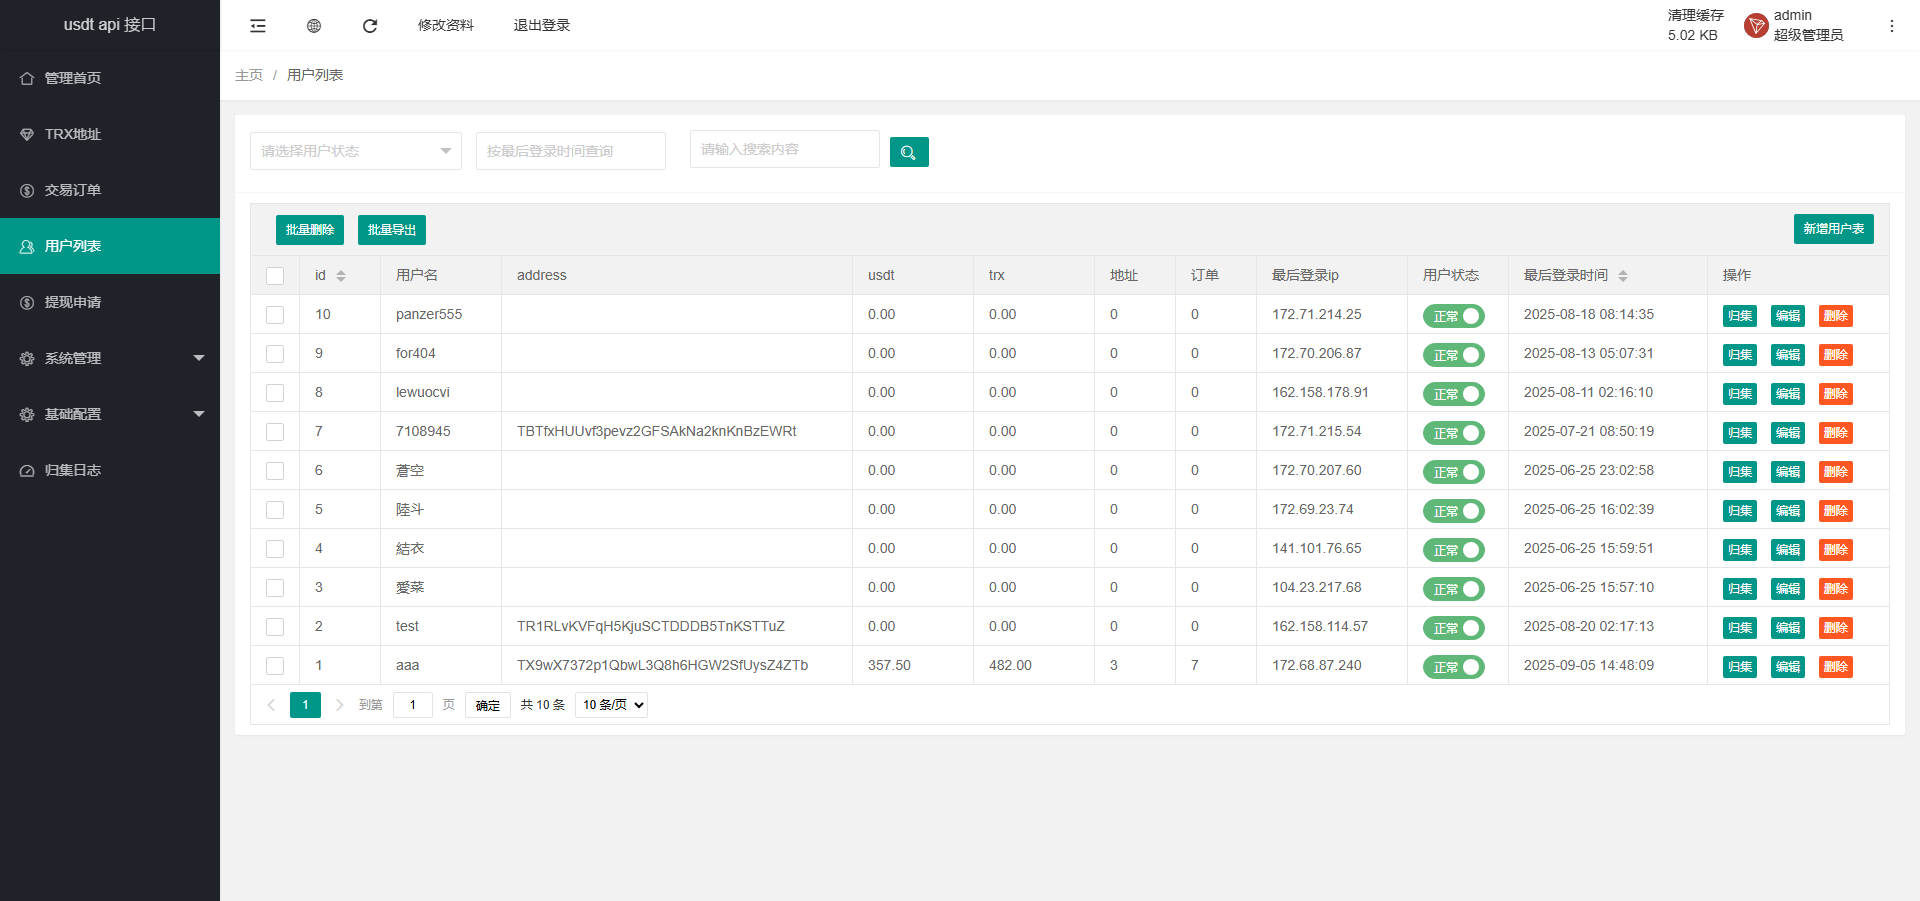1920x901 pixels.
Task: Click the 新增用户表 button
Action: [1833, 229]
